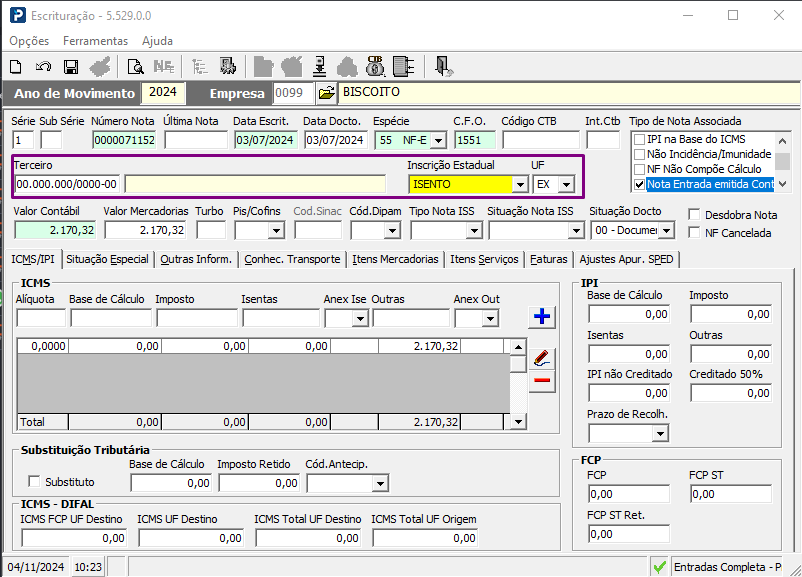The width and height of the screenshot is (802, 577).
Task: Remove ICMS line with red minus icon
Action: point(542,380)
